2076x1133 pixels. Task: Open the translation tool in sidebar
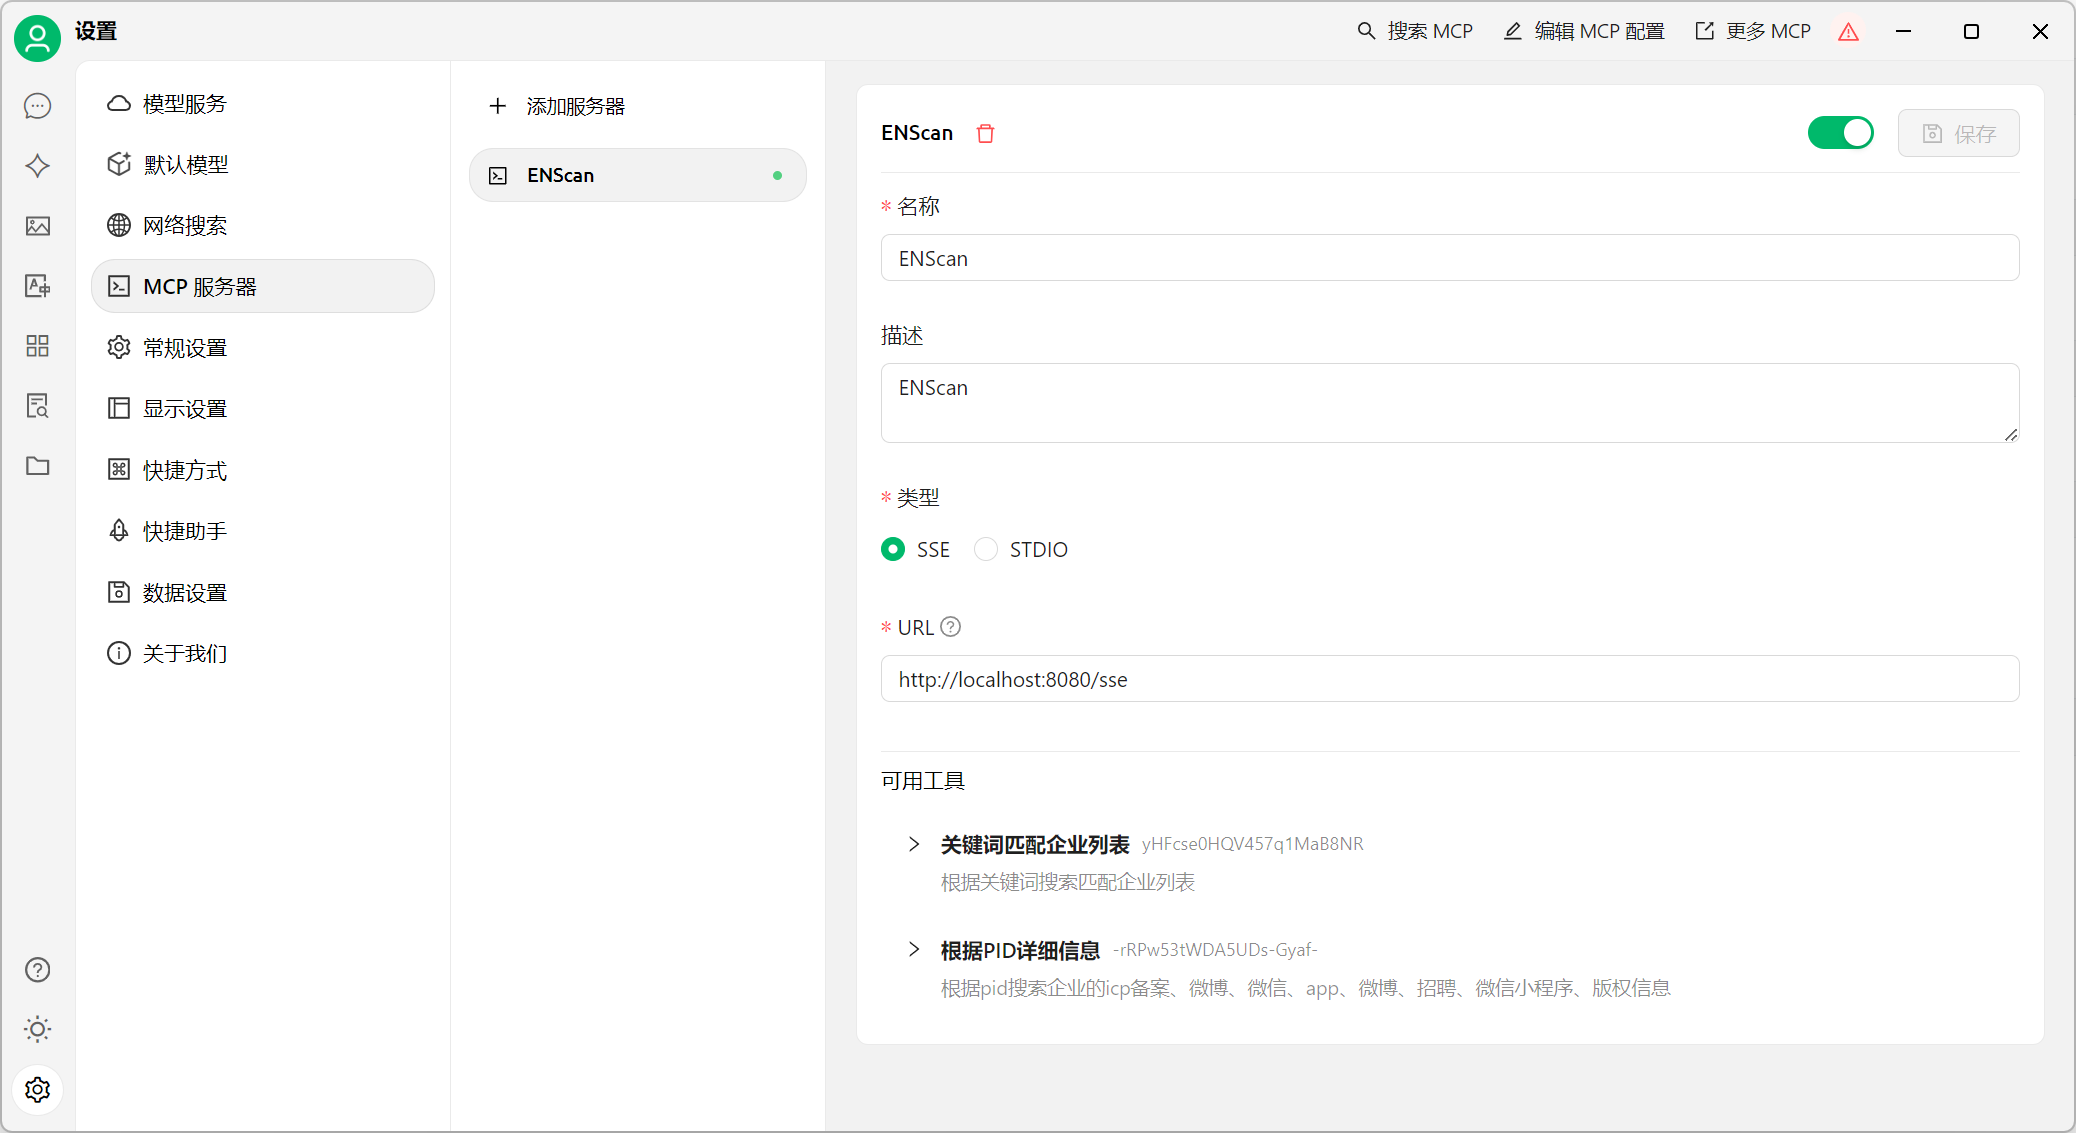coord(37,286)
